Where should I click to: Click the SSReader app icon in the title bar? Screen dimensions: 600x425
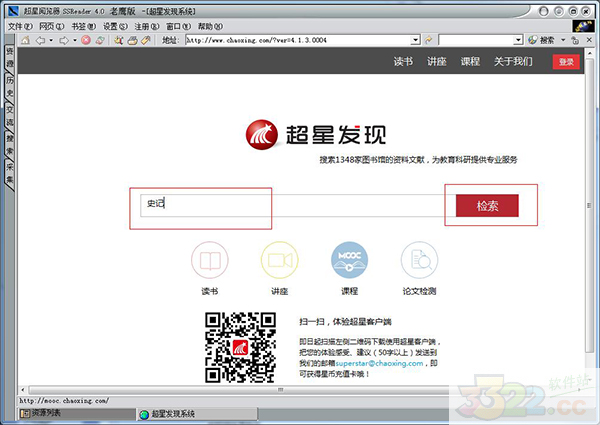13,11
